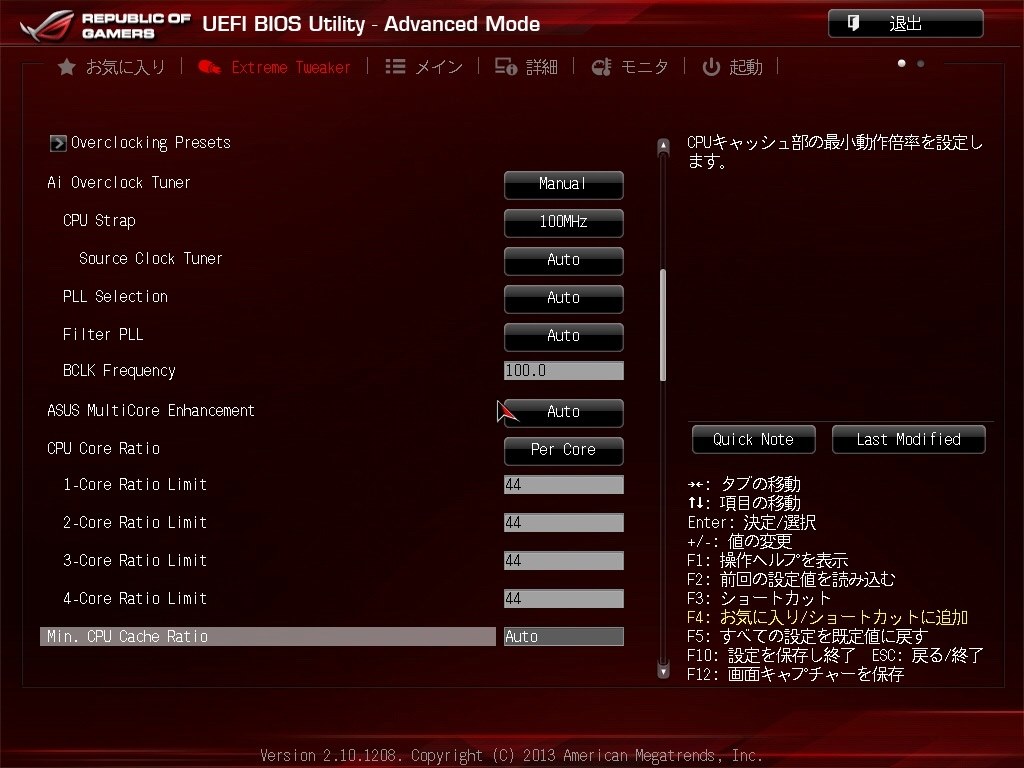Click the F10 設定を保存し終了 hint
Screen dimensions: 1024x768
(x=771, y=655)
